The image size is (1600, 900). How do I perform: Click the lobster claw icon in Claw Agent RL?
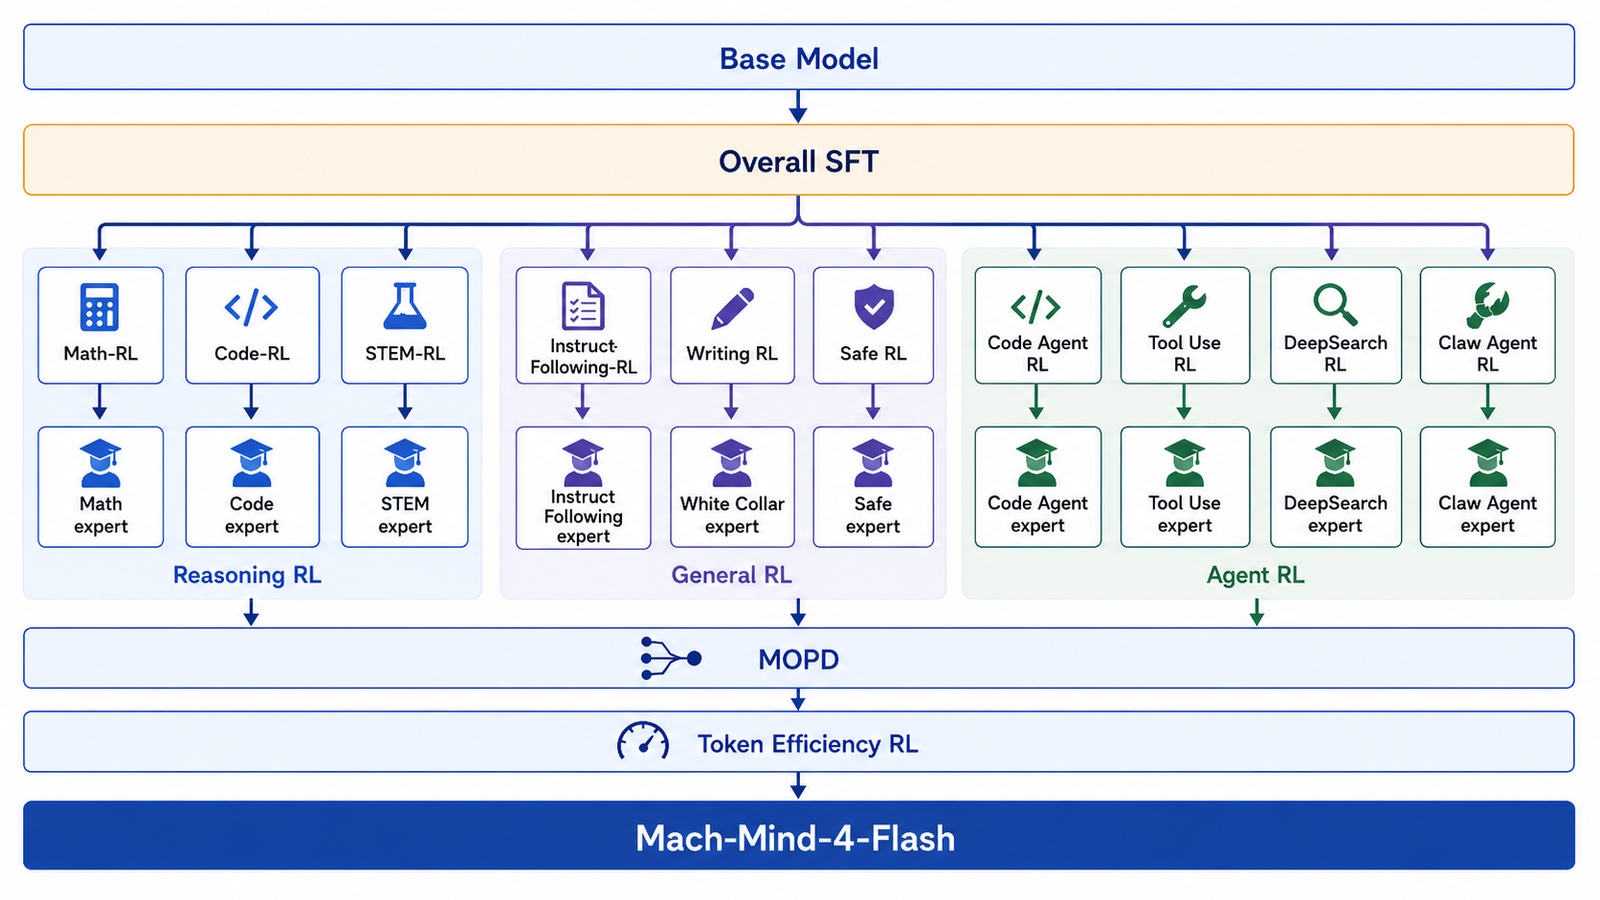point(1487,305)
